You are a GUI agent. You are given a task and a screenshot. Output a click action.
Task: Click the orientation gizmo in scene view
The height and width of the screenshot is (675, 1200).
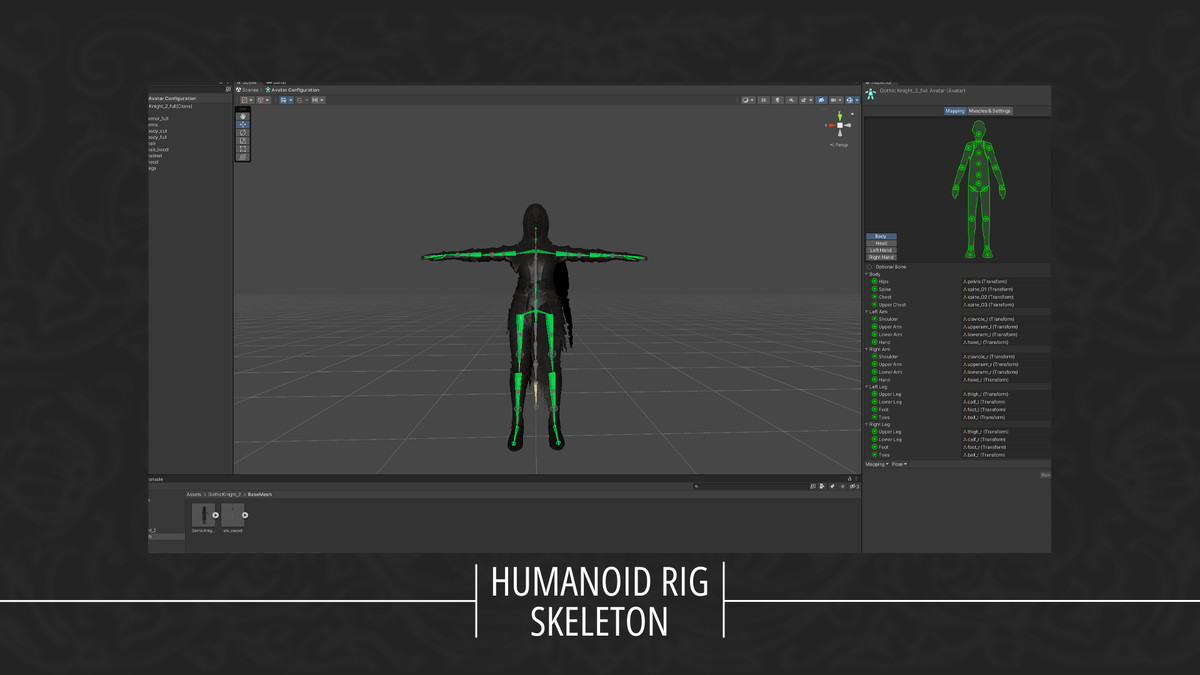(x=840, y=125)
